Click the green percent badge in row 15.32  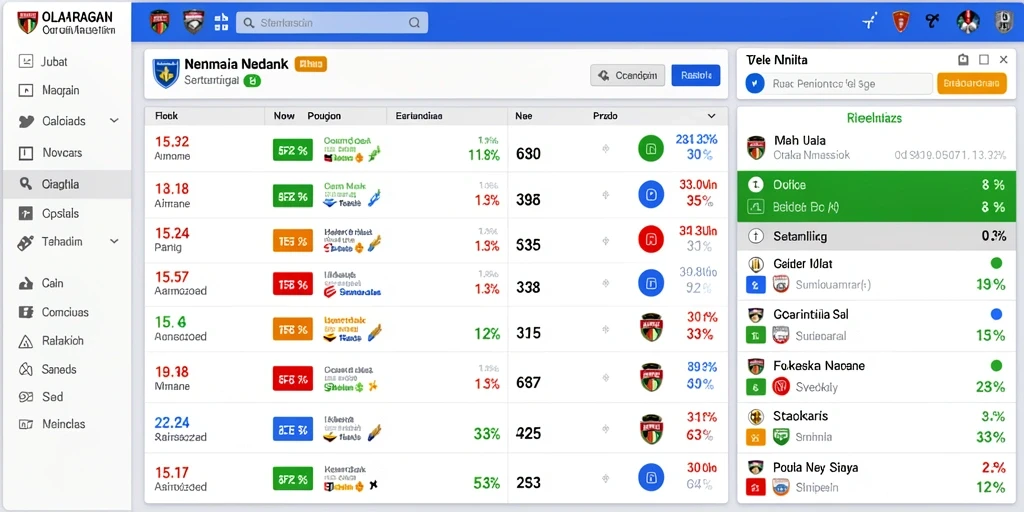(x=293, y=150)
